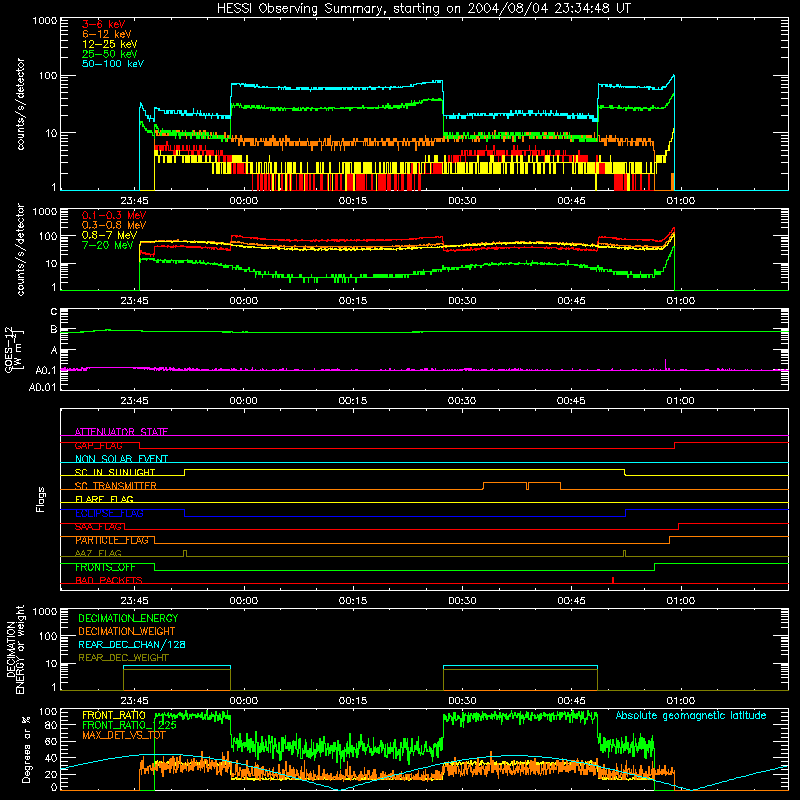Select the FRONTS_OFF flag label

pyautogui.click(x=105, y=567)
